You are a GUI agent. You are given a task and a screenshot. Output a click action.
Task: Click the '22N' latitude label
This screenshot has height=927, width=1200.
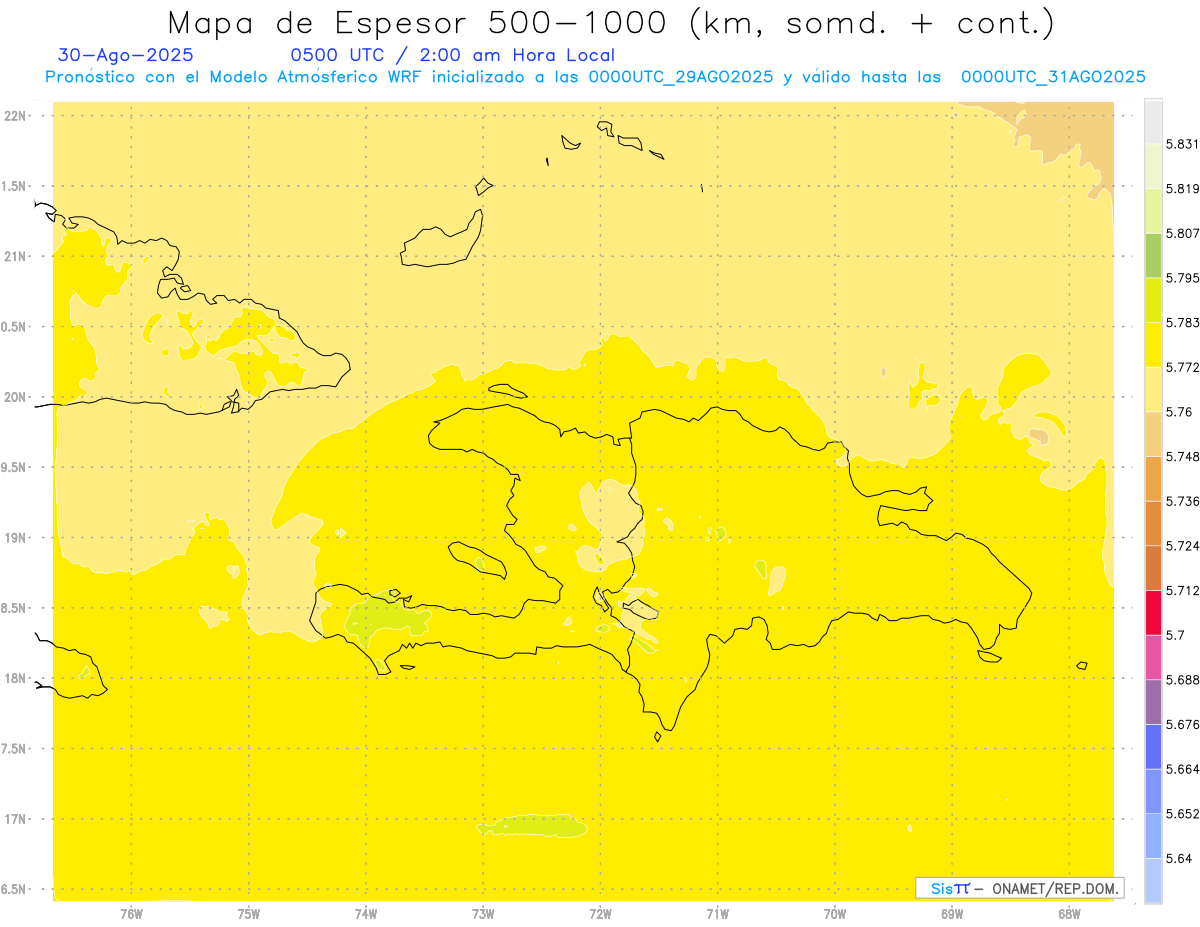(x=14, y=115)
